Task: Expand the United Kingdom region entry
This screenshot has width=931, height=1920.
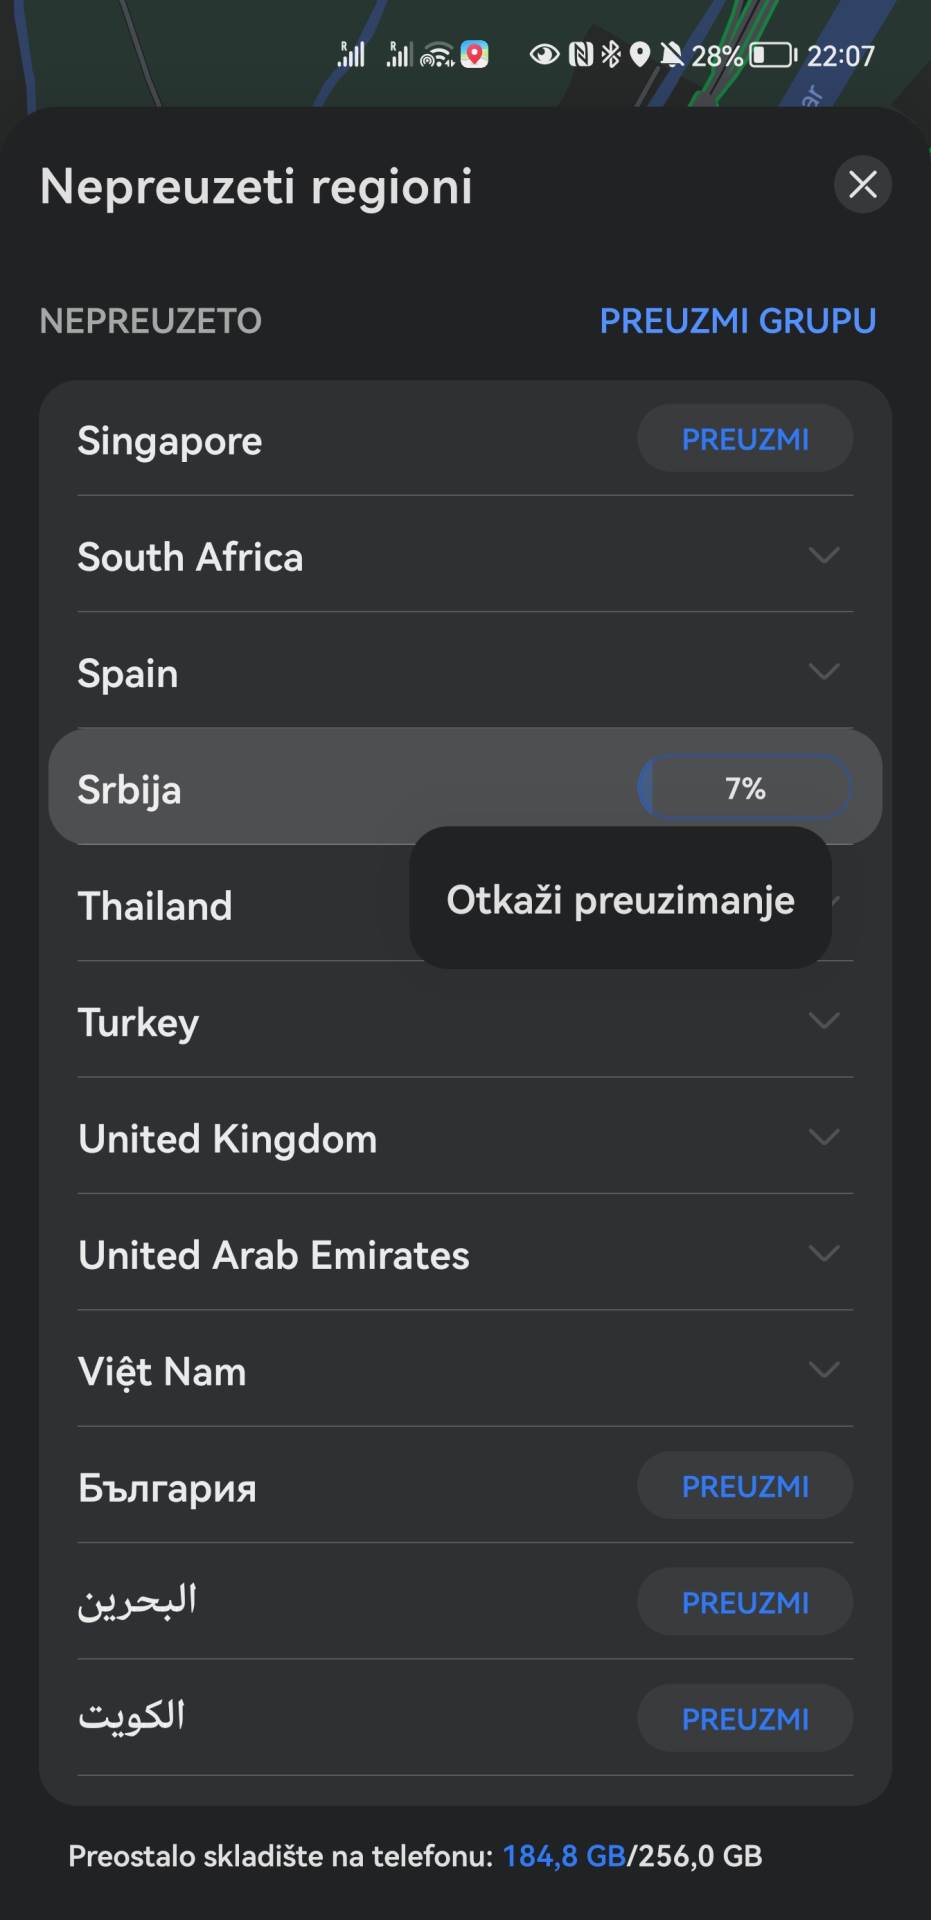Action: [x=822, y=1137]
